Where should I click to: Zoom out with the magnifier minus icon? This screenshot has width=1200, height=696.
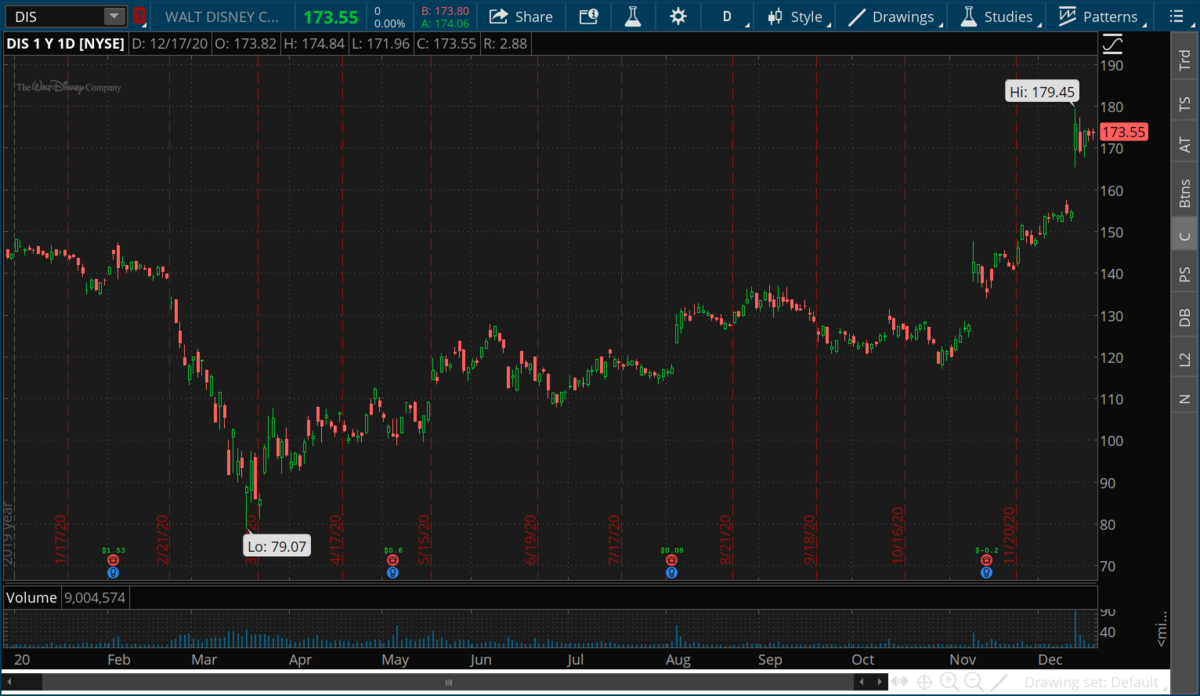click(973, 682)
